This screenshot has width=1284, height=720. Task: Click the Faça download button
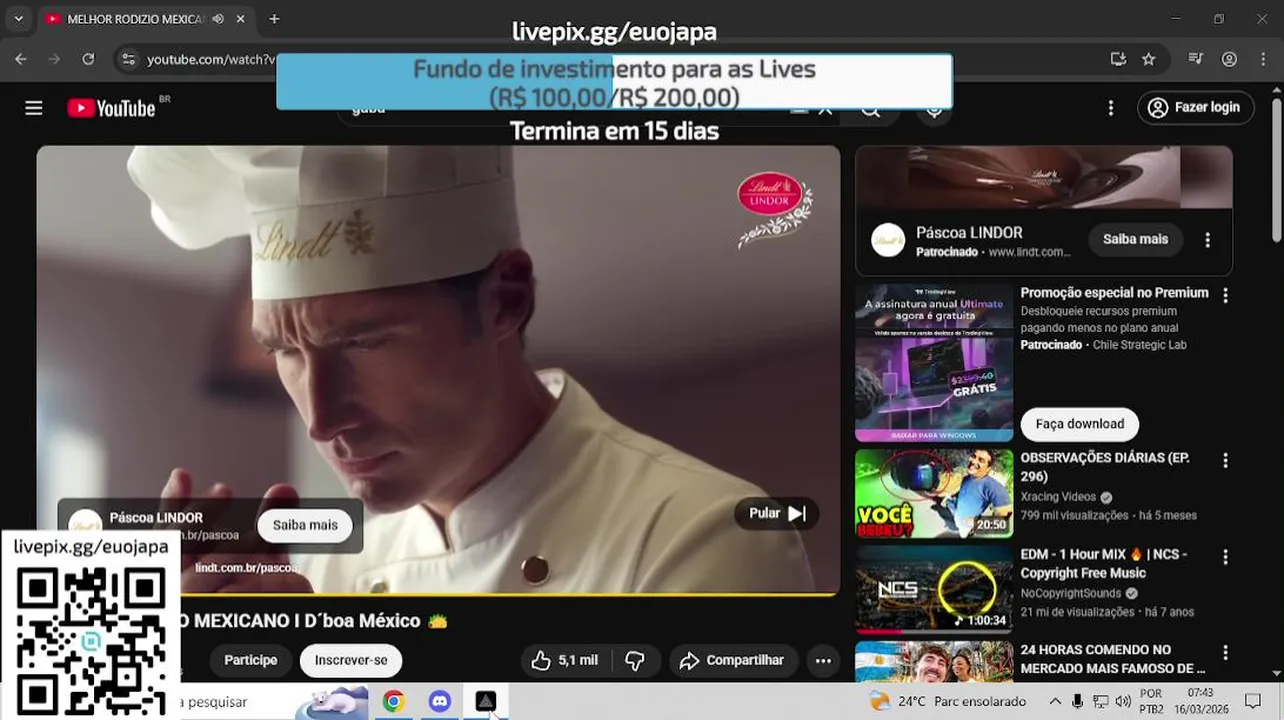1080,424
